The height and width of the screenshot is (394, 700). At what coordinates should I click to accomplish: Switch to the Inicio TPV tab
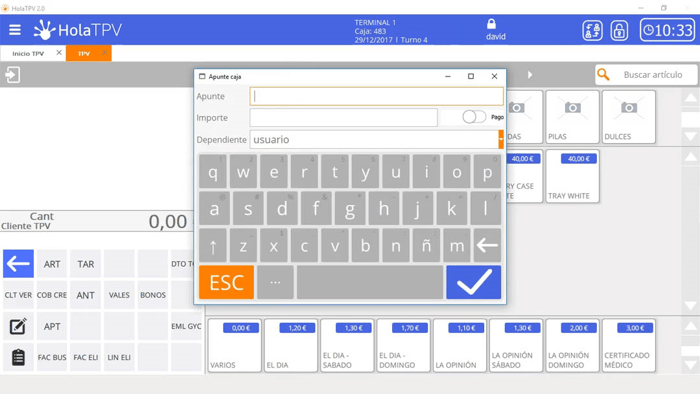point(28,54)
